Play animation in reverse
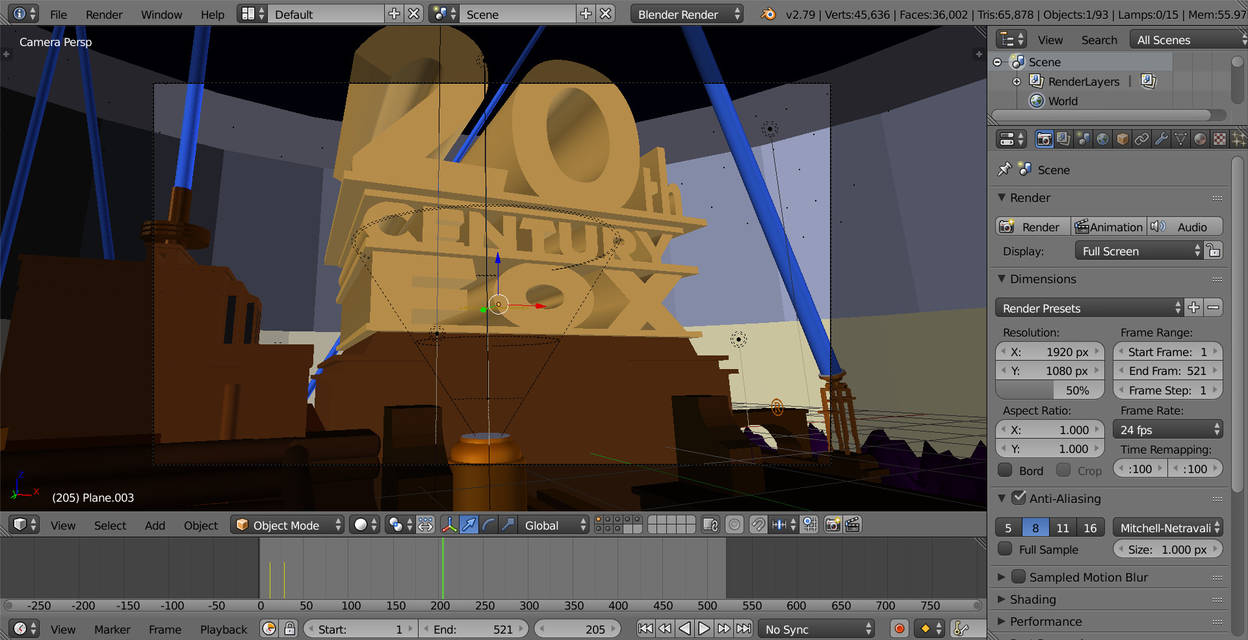Viewport: 1248px width, 640px height. tap(684, 629)
